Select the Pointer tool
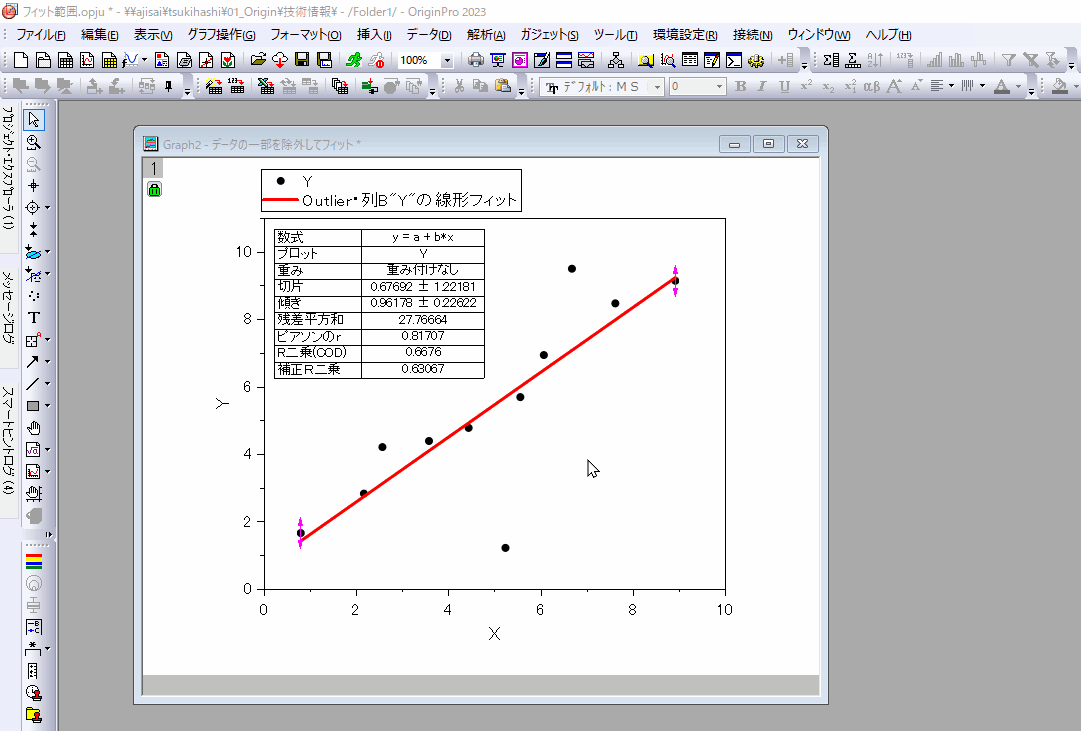1081x731 pixels. tap(33, 120)
